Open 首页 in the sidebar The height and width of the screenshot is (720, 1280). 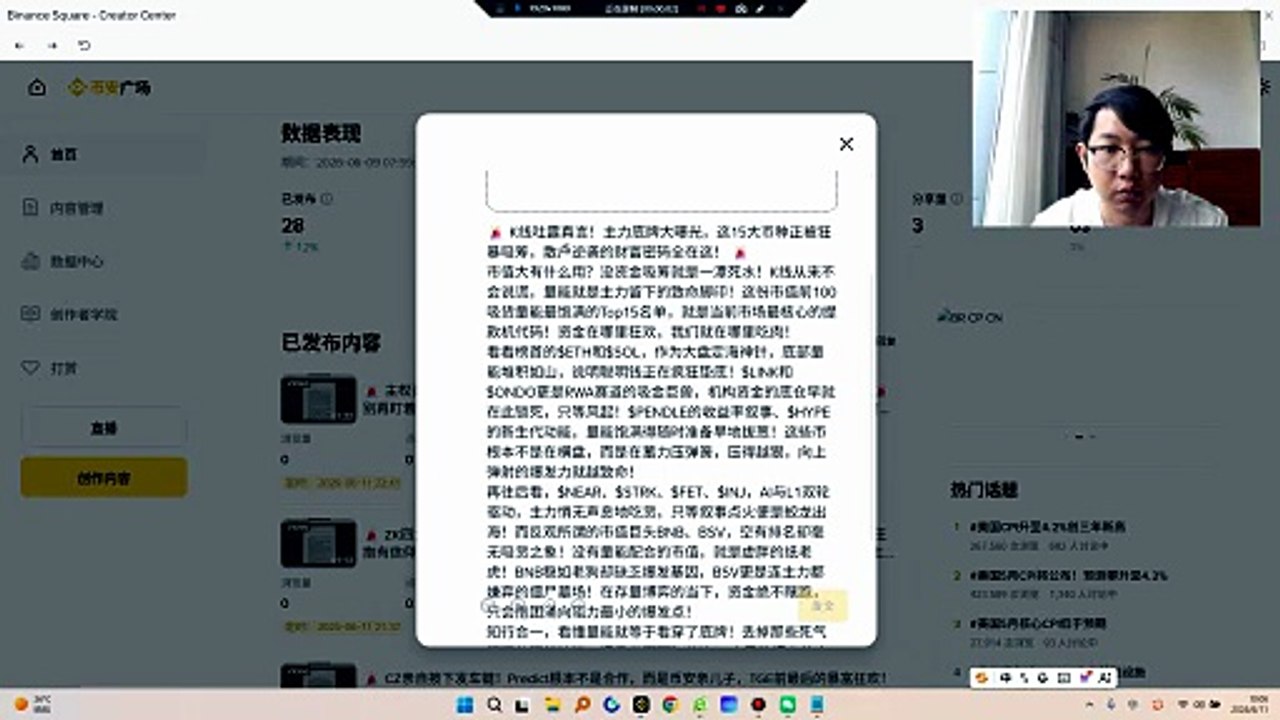[x=103, y=154]
